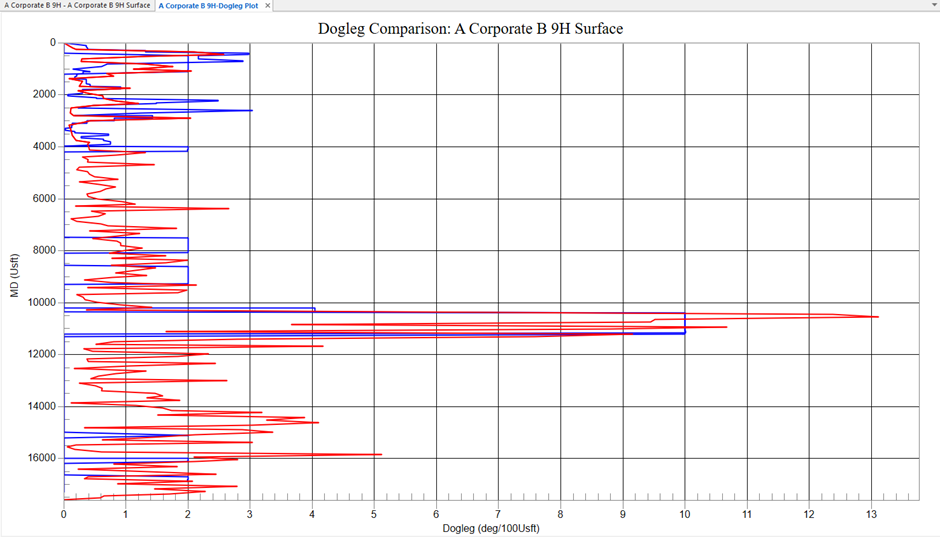Click the 13 tick label on dogleg axis
The image size is (940, 537).
(x=871, y=514)
